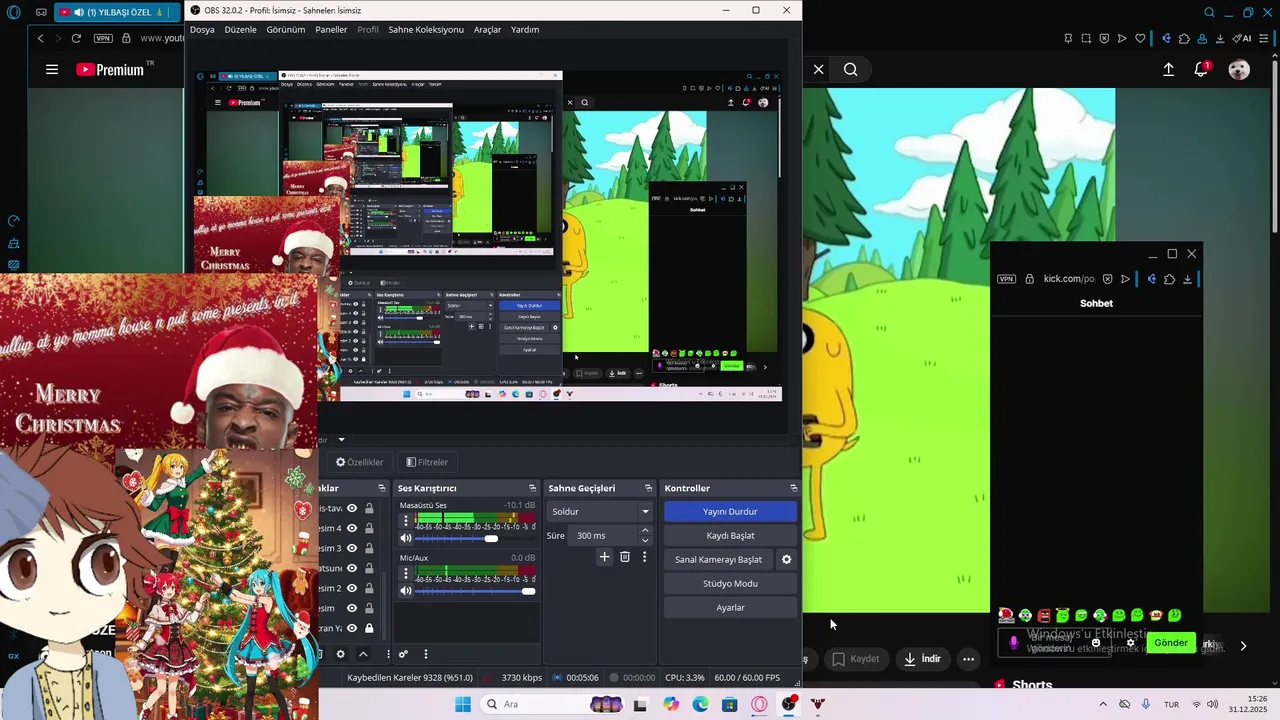
Task: Click Yayını Durdur to stop streaming
Action: tap(730, 511)
